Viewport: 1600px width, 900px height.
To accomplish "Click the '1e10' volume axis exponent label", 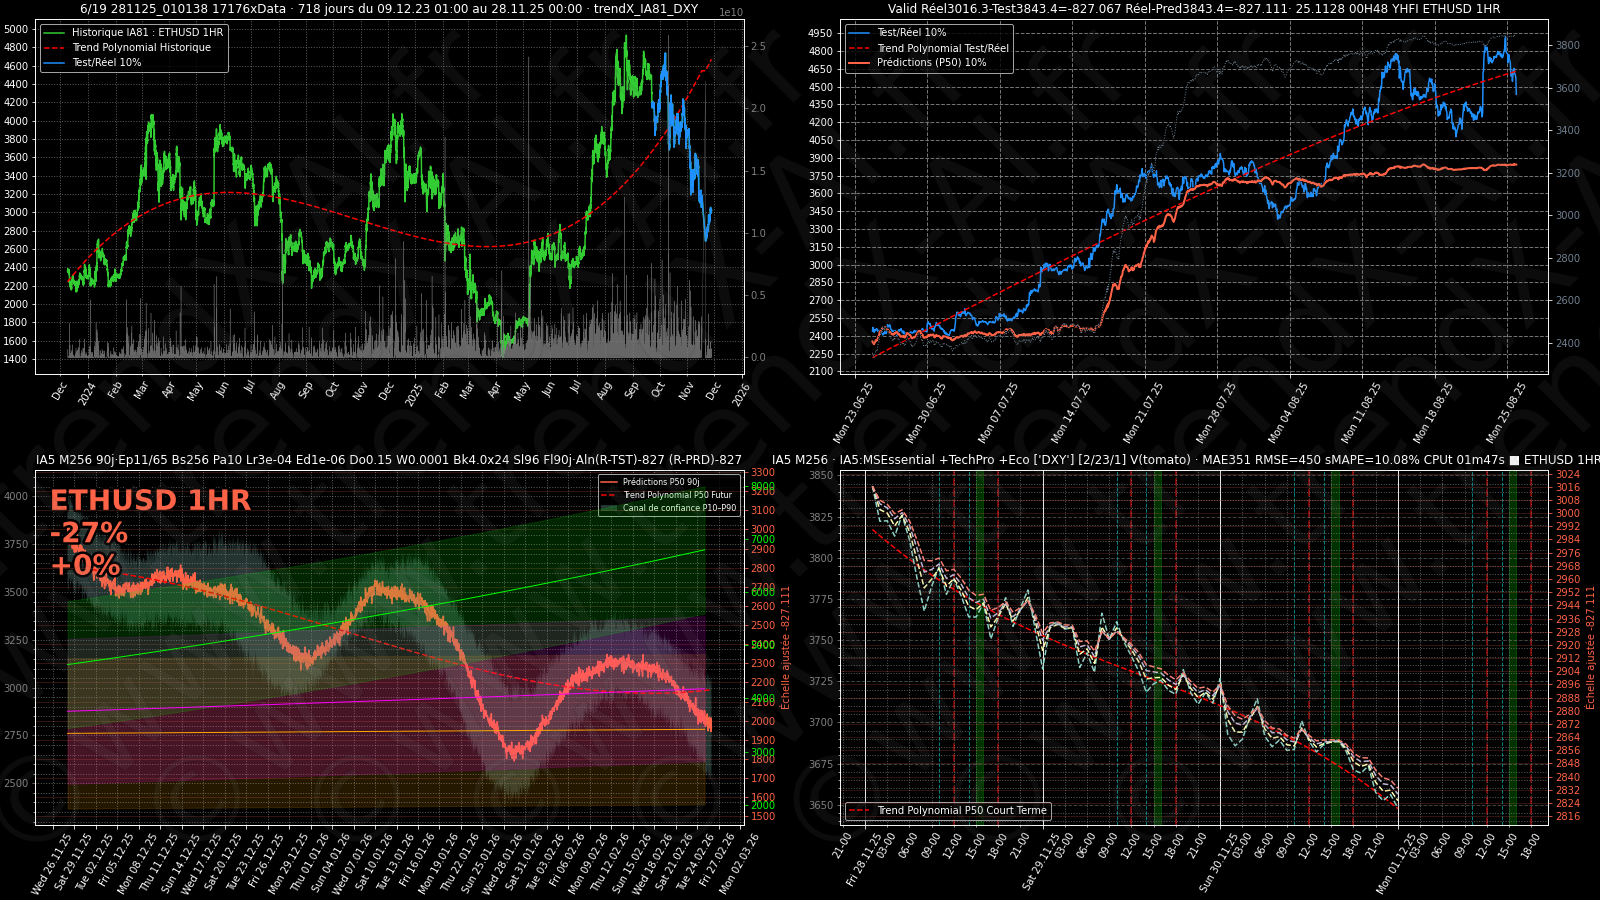I will (731, 13).
